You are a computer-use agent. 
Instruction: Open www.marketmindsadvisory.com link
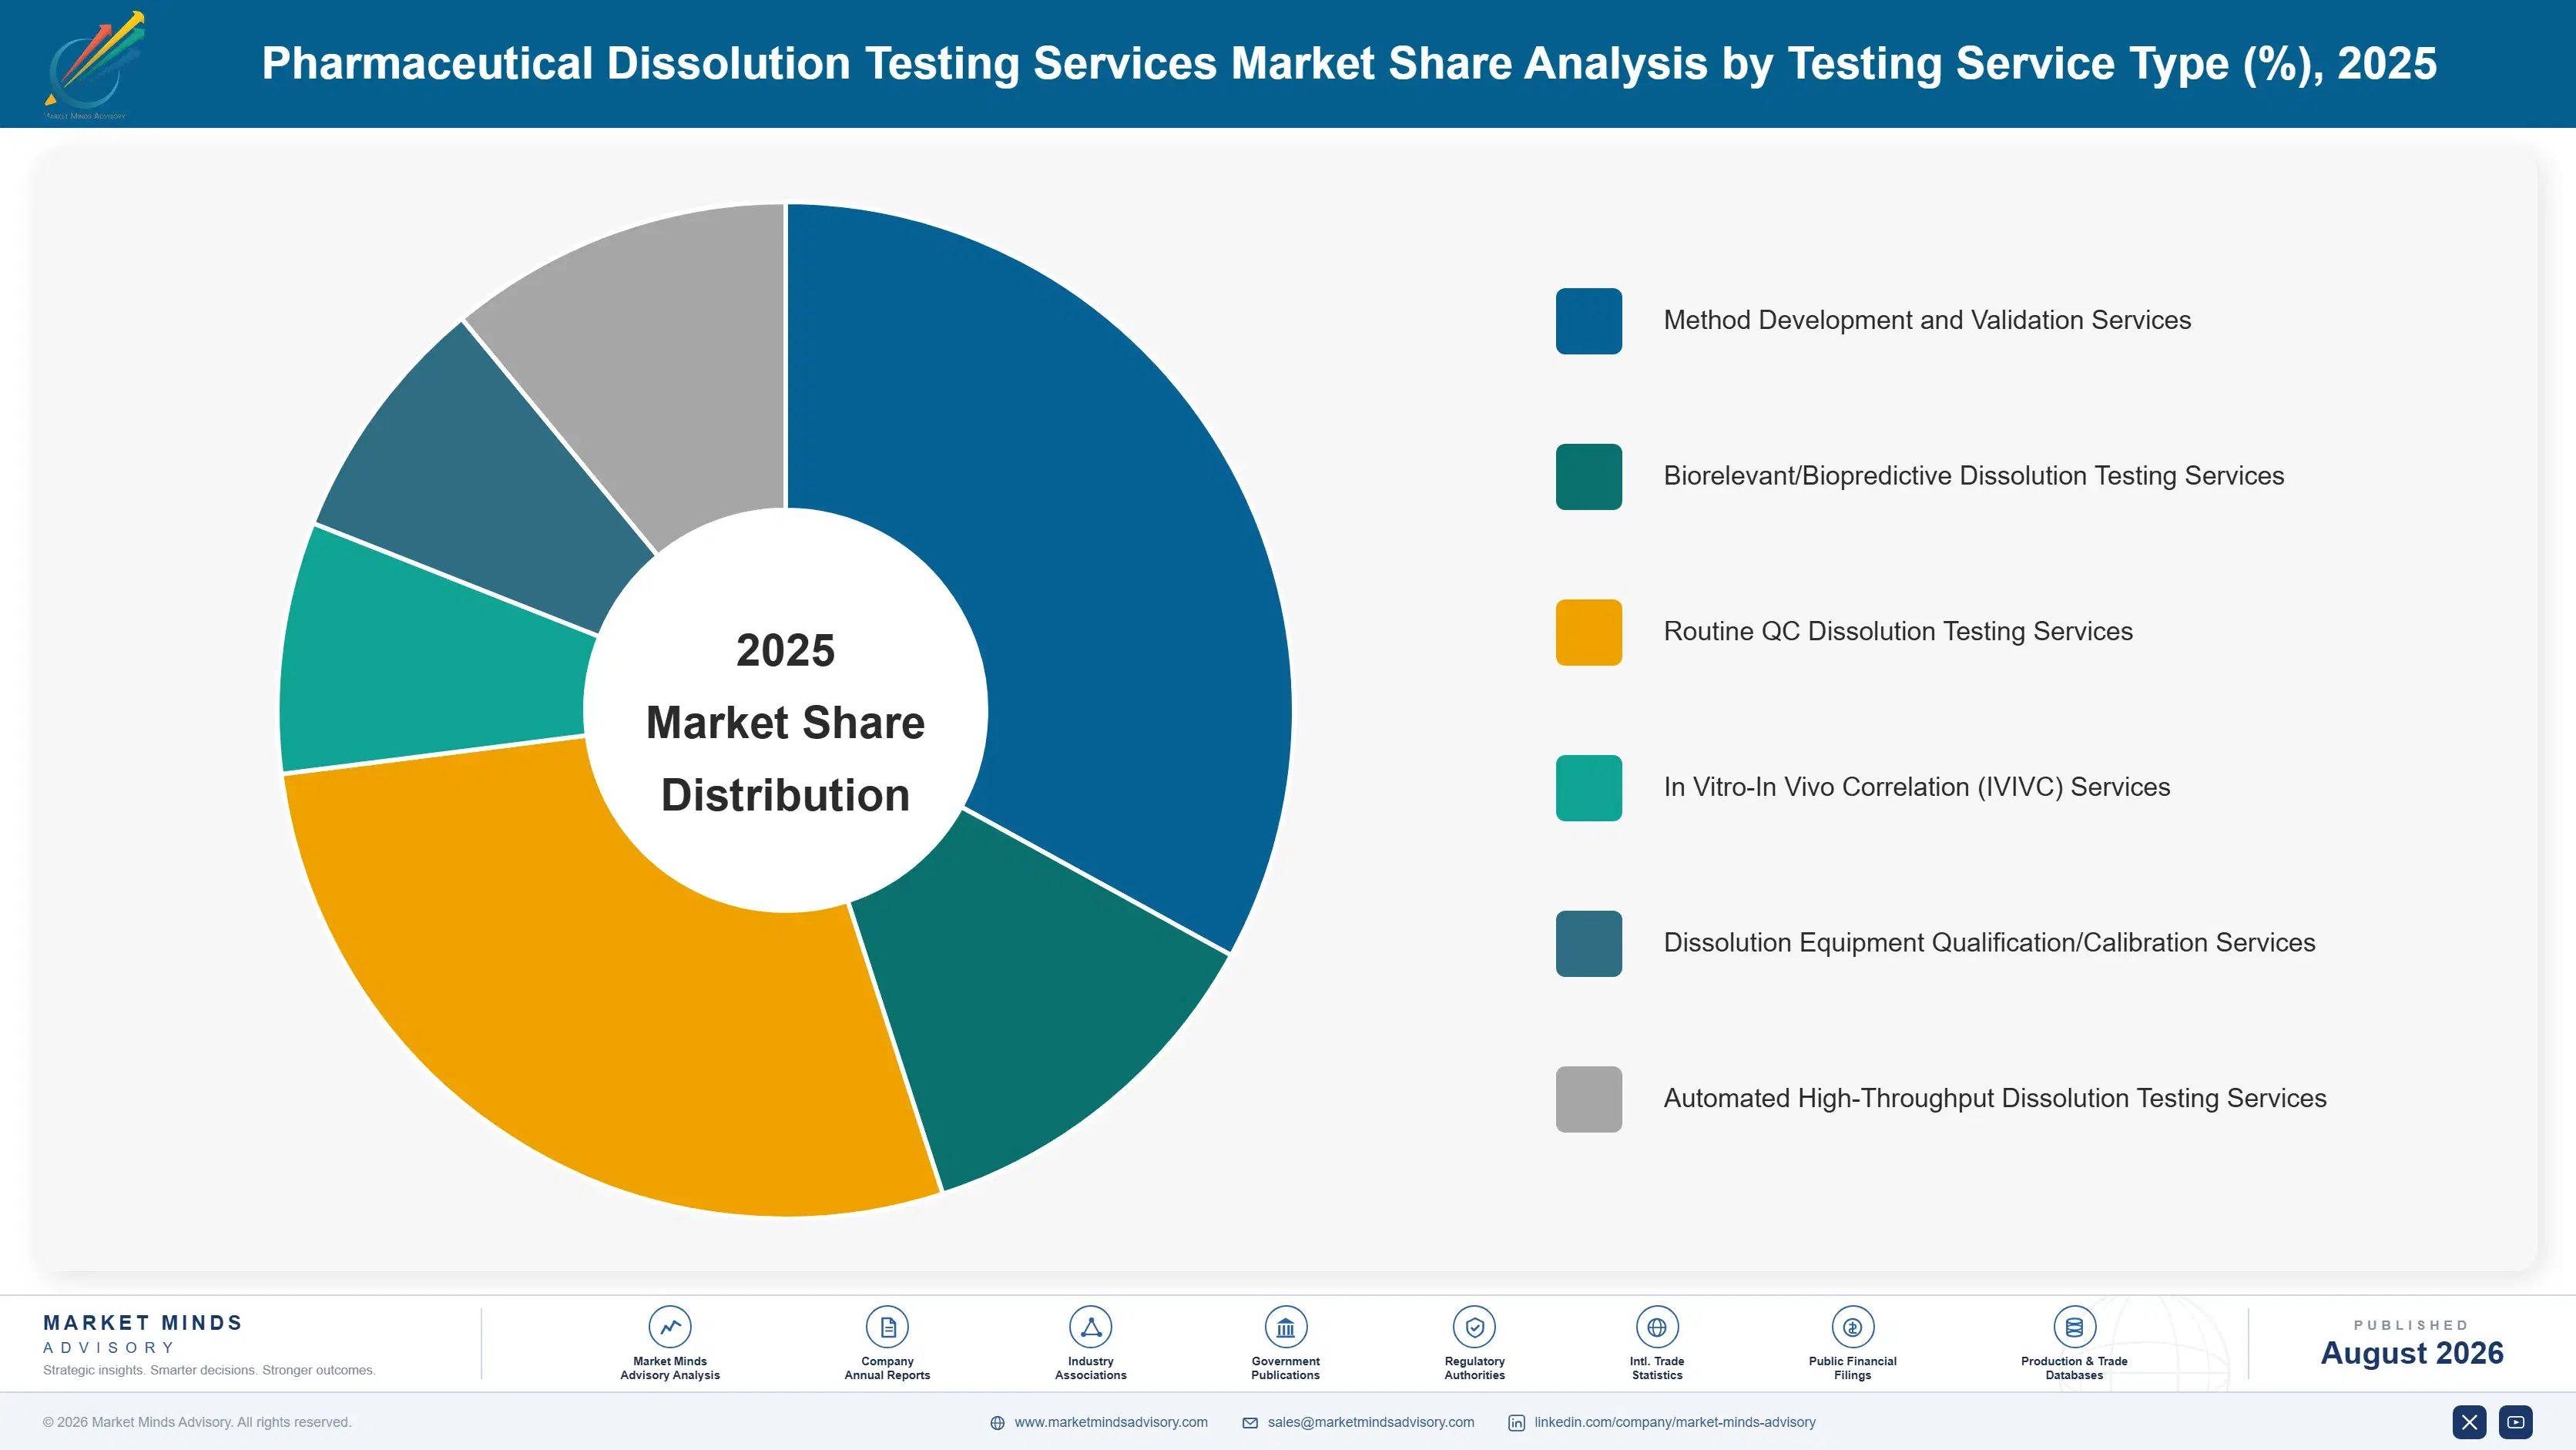[x=1111, y=1422]
